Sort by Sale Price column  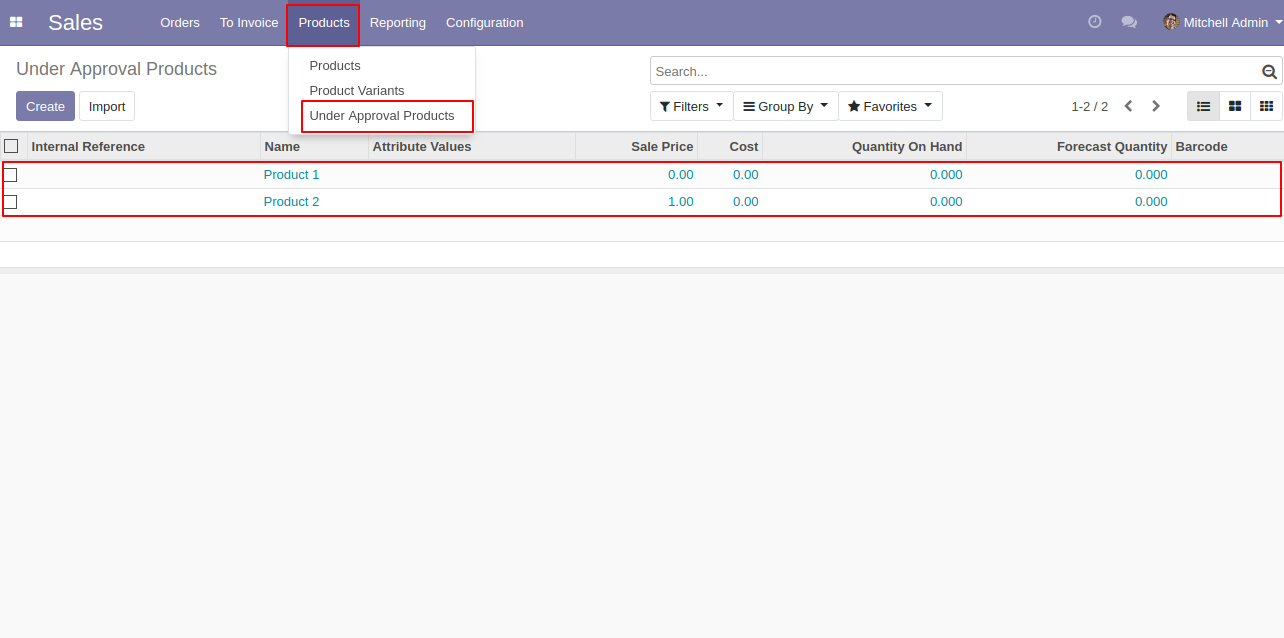click(x=637, y=146)
